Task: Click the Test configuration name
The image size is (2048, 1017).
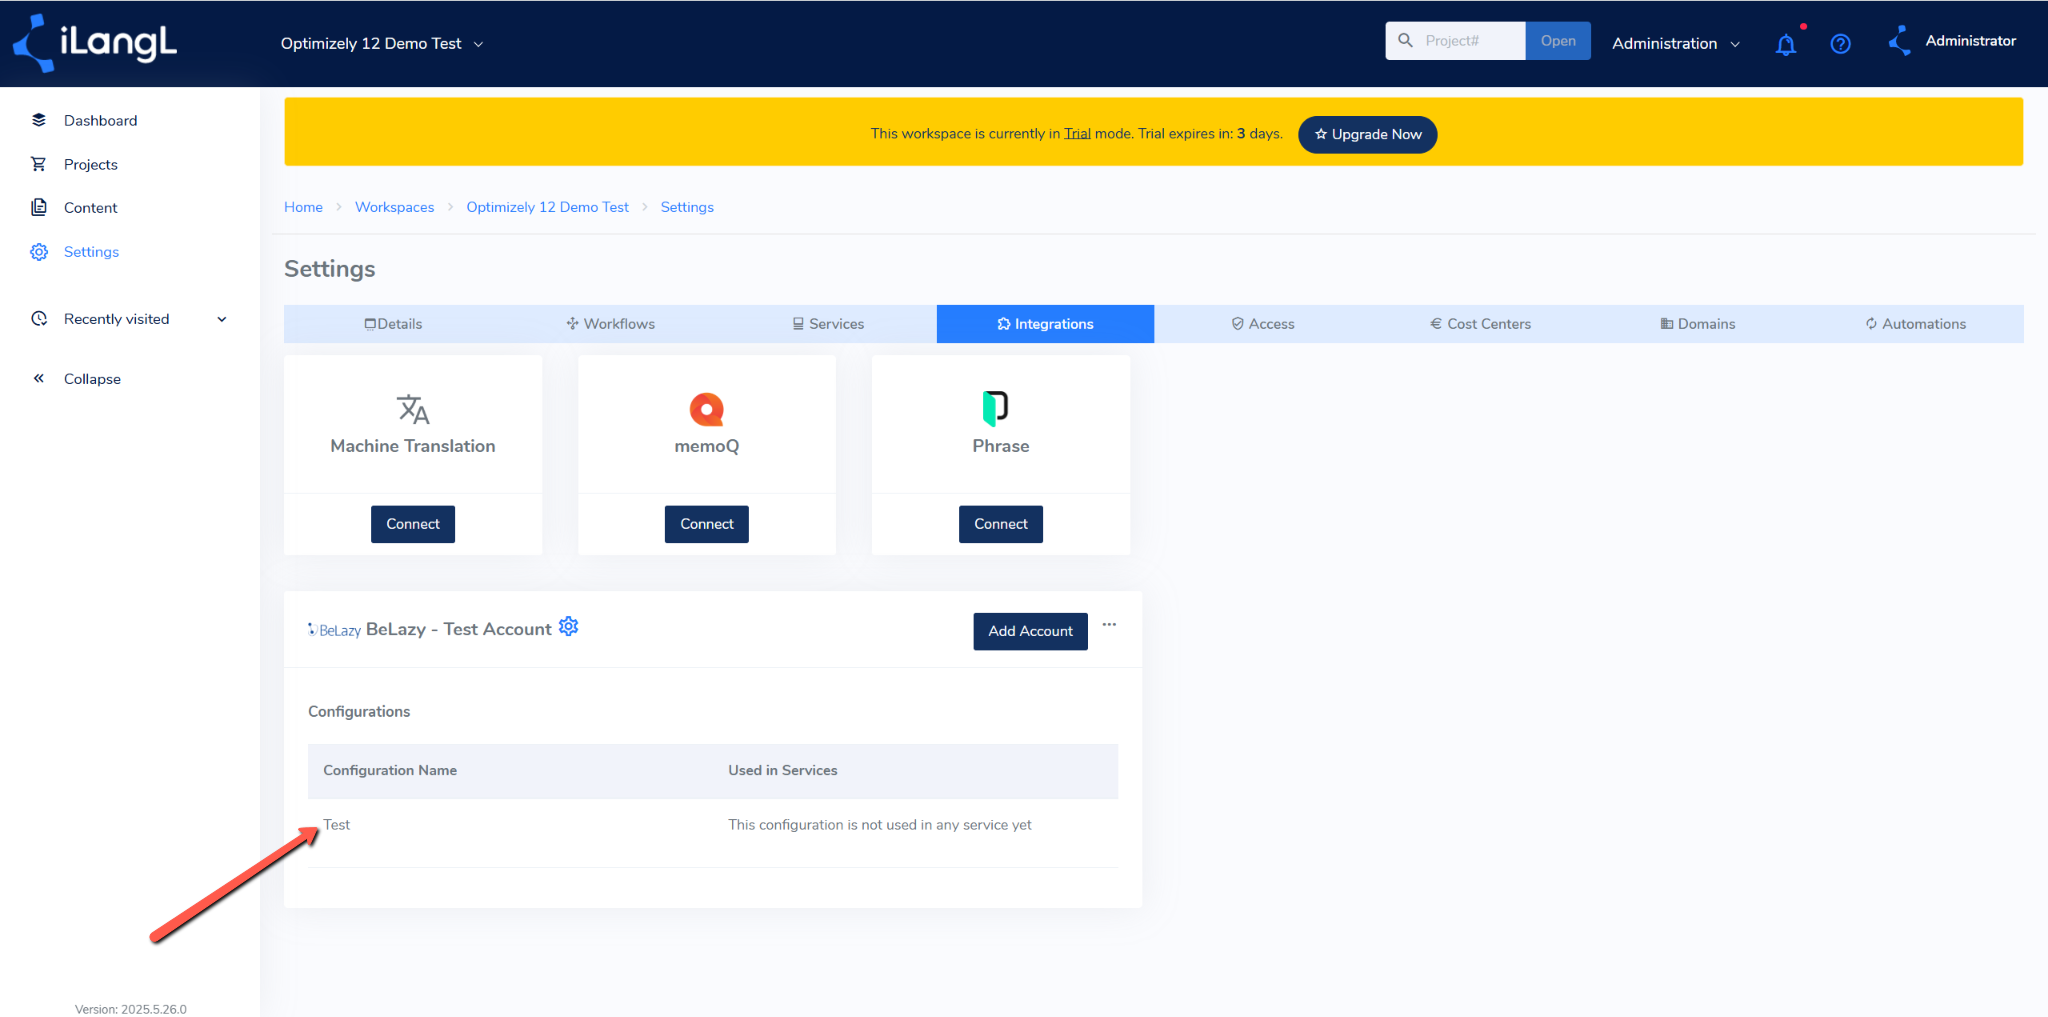Action: click(337, 824)
